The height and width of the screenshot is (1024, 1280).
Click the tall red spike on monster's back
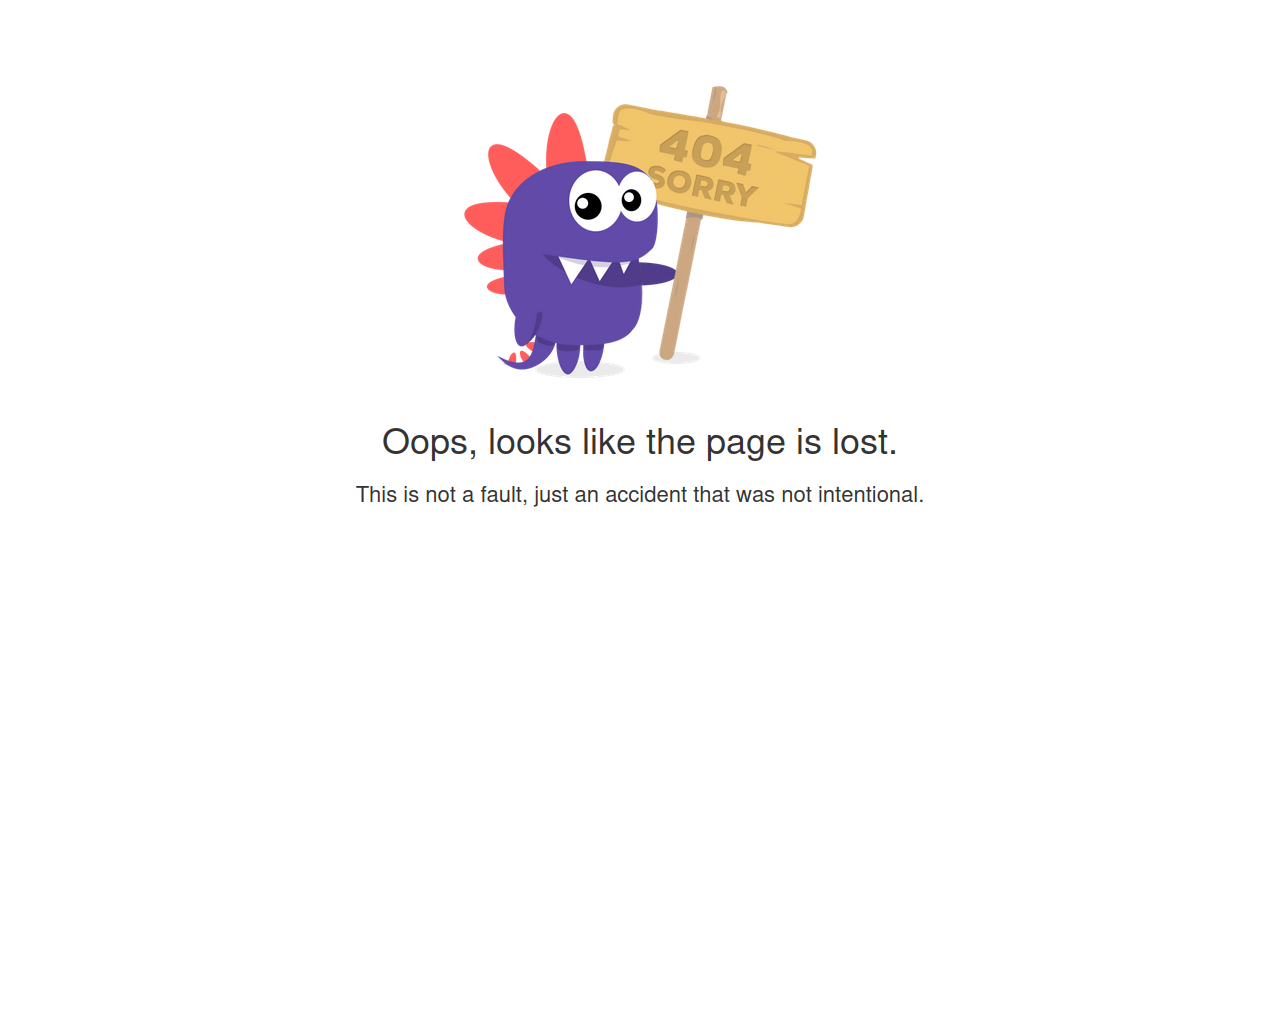pyautogui.click(x=565, y=140)
